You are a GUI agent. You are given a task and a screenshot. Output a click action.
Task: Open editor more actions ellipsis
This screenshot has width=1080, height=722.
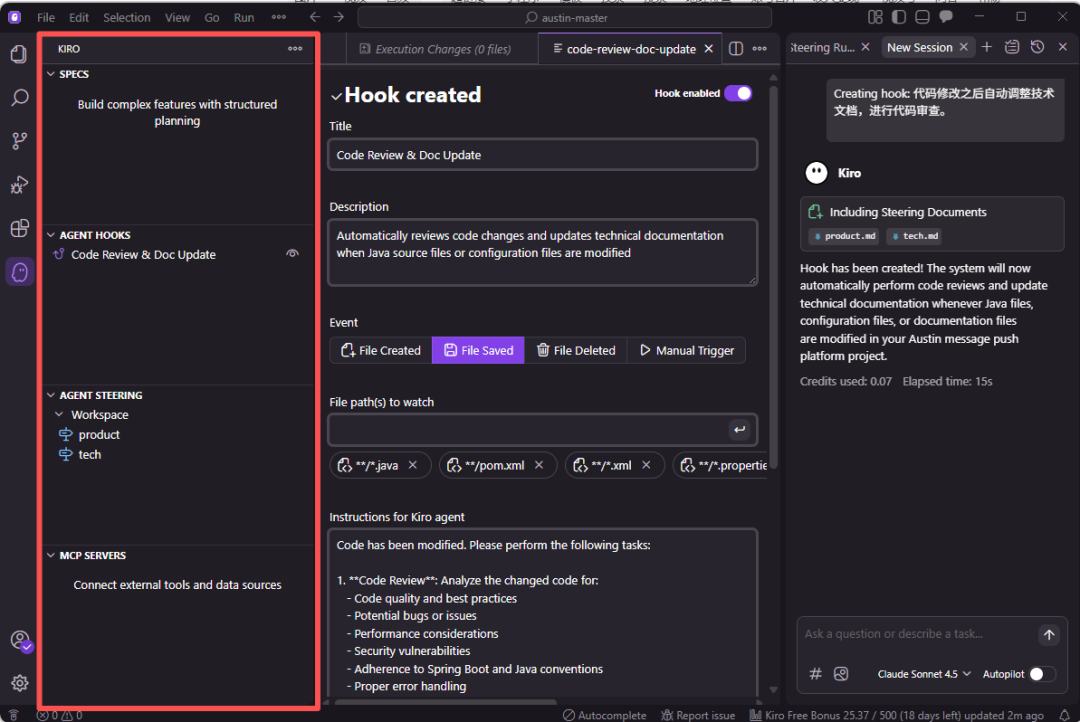760,49
